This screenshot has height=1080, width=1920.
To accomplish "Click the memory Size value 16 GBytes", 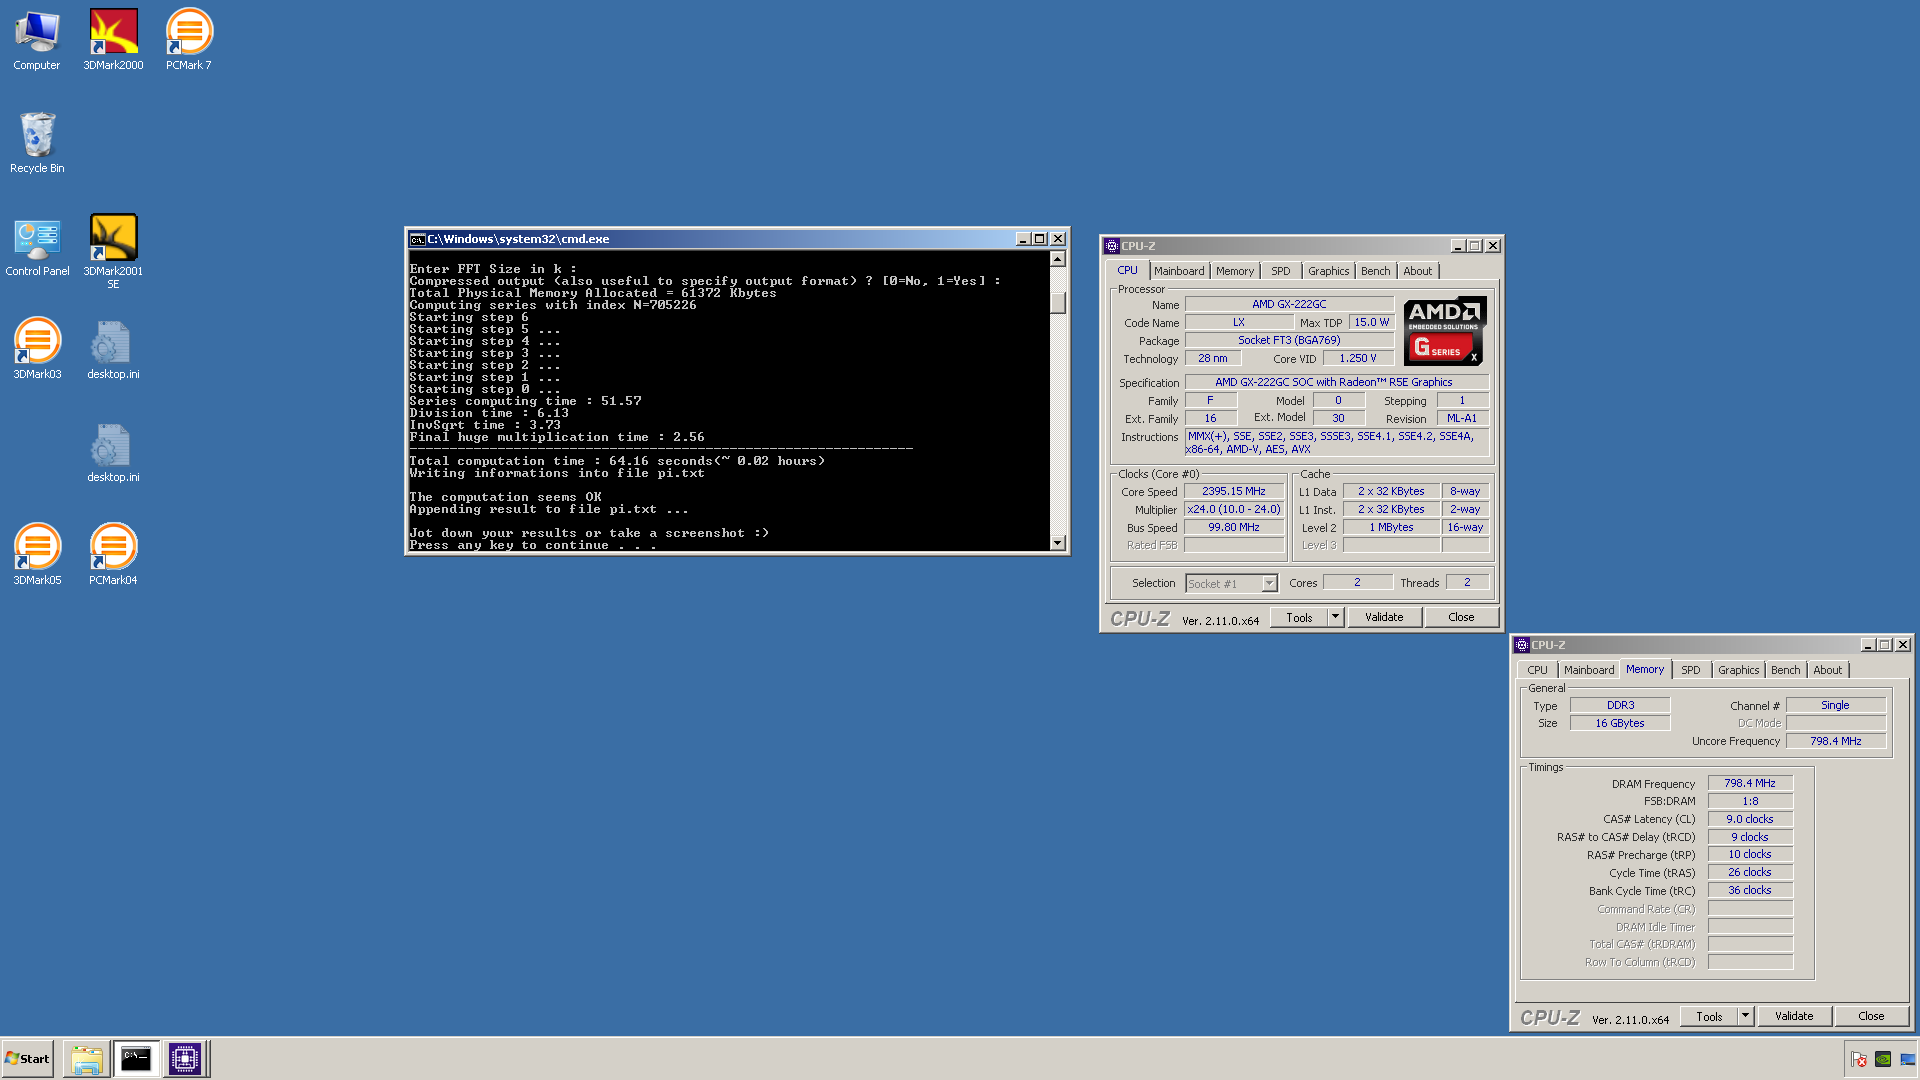I will tap(1620, 723).
